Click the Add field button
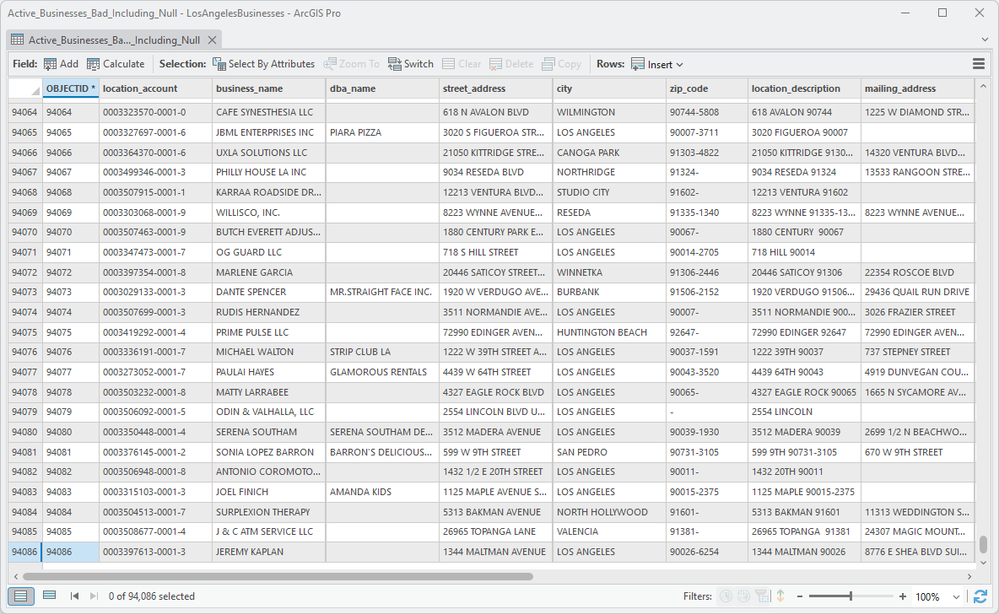The height and width of the screenshot is (614, 999). click(61, 64)
